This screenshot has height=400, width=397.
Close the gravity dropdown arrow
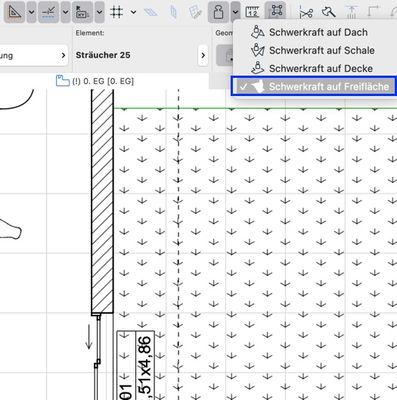point(235,12)
